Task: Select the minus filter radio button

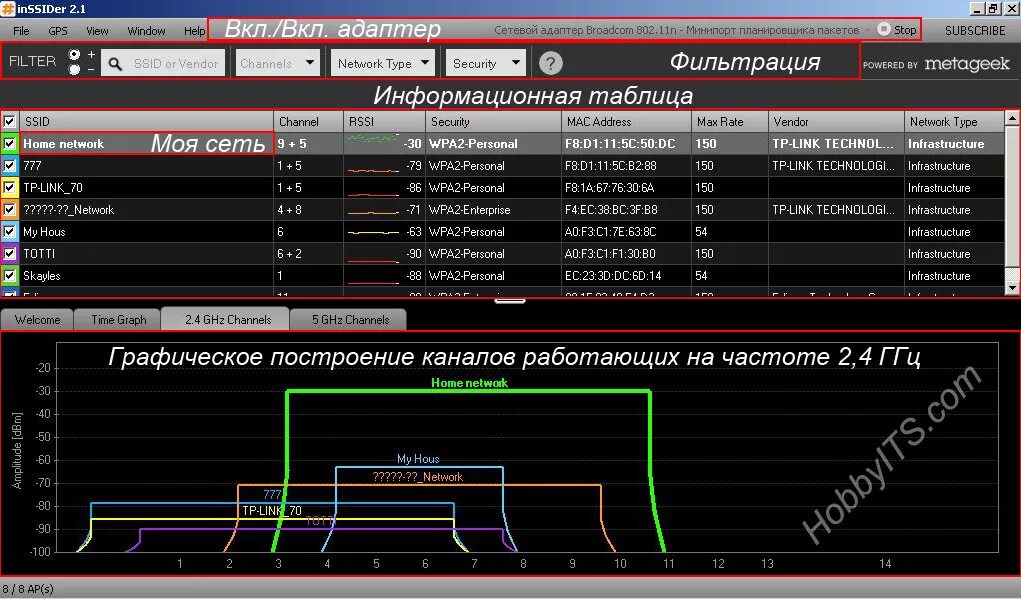Action: point(75,69)
